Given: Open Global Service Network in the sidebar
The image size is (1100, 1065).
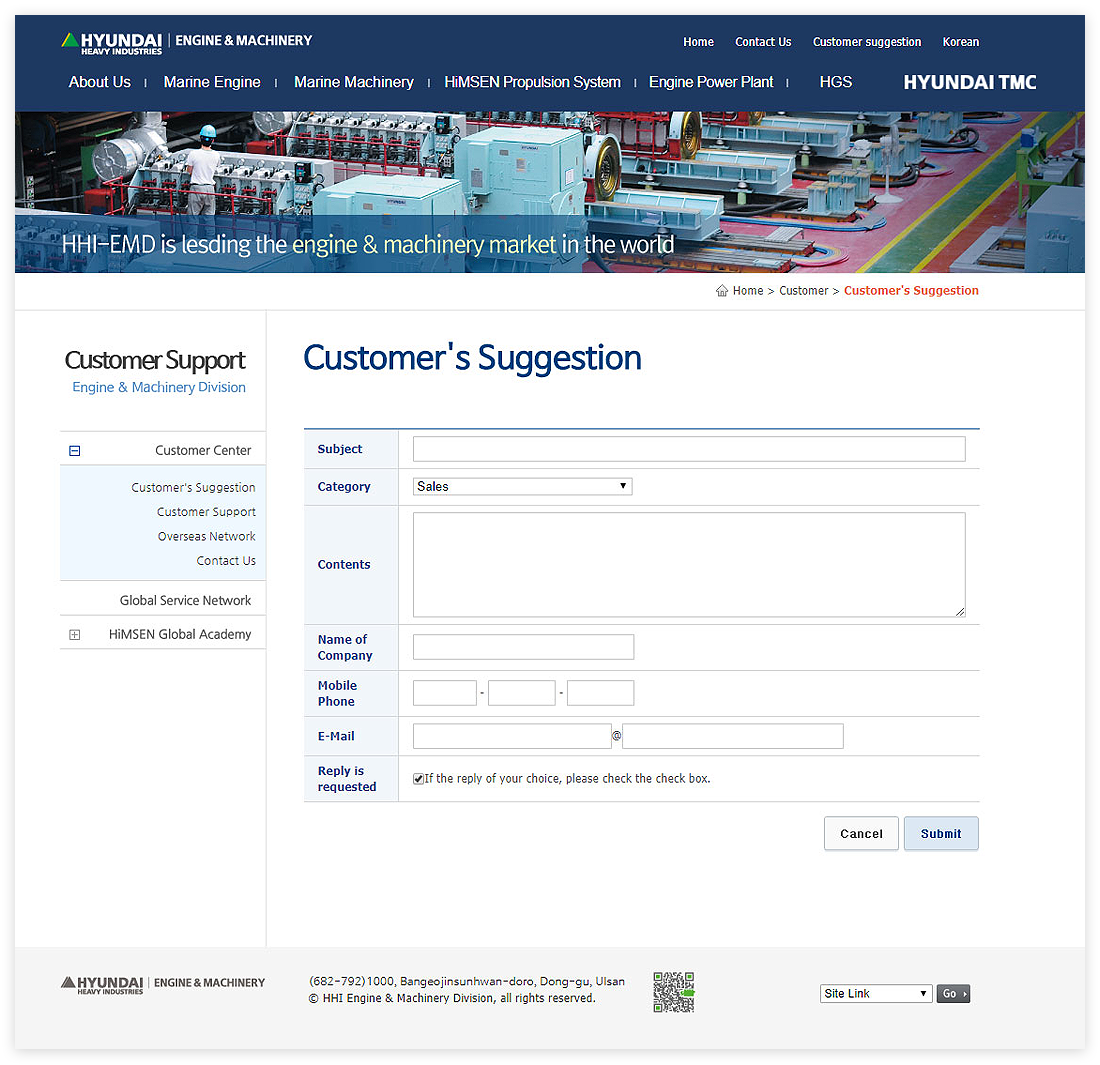Looking at the screenshot, I should tap(185, 601).
